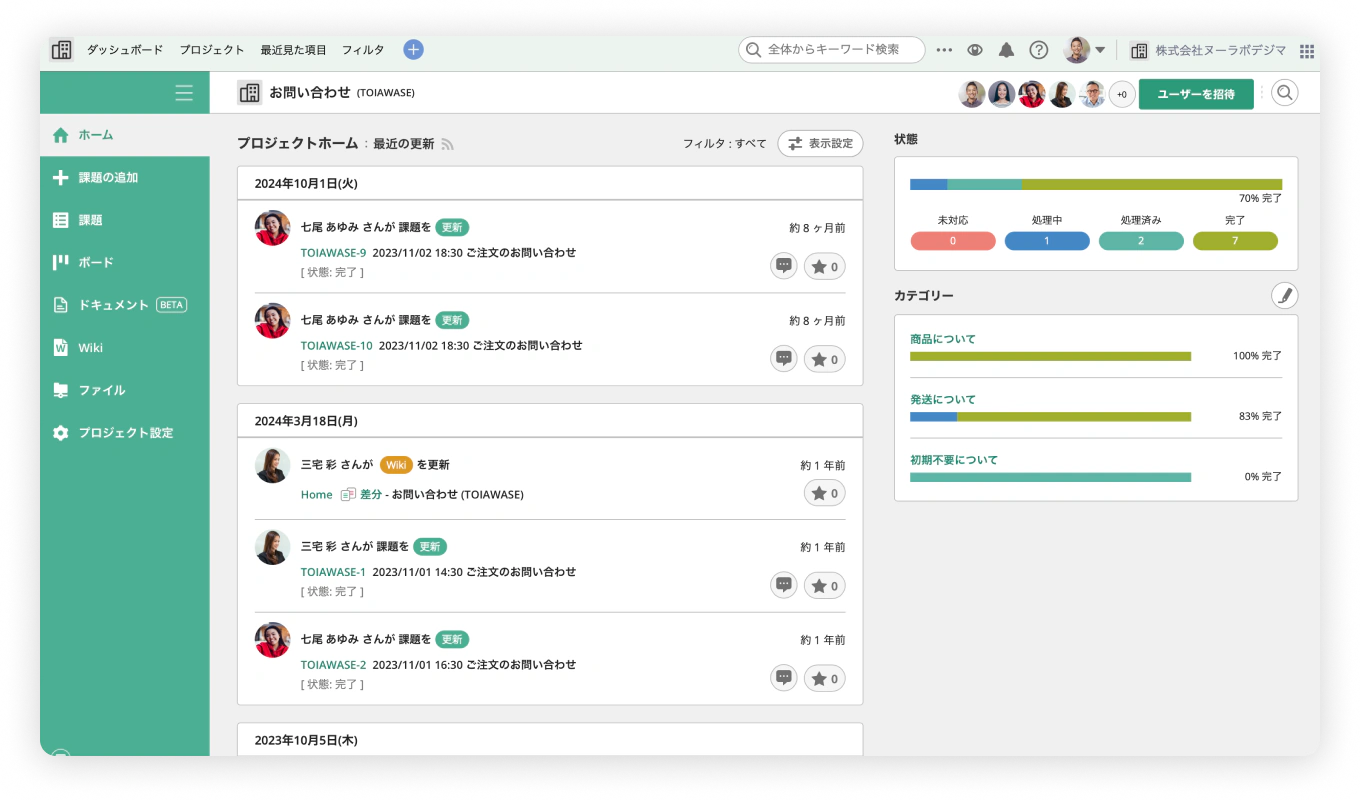1360x800 pixels.
Task: Open notifications via the bell icon
Action: point(1006,49)
